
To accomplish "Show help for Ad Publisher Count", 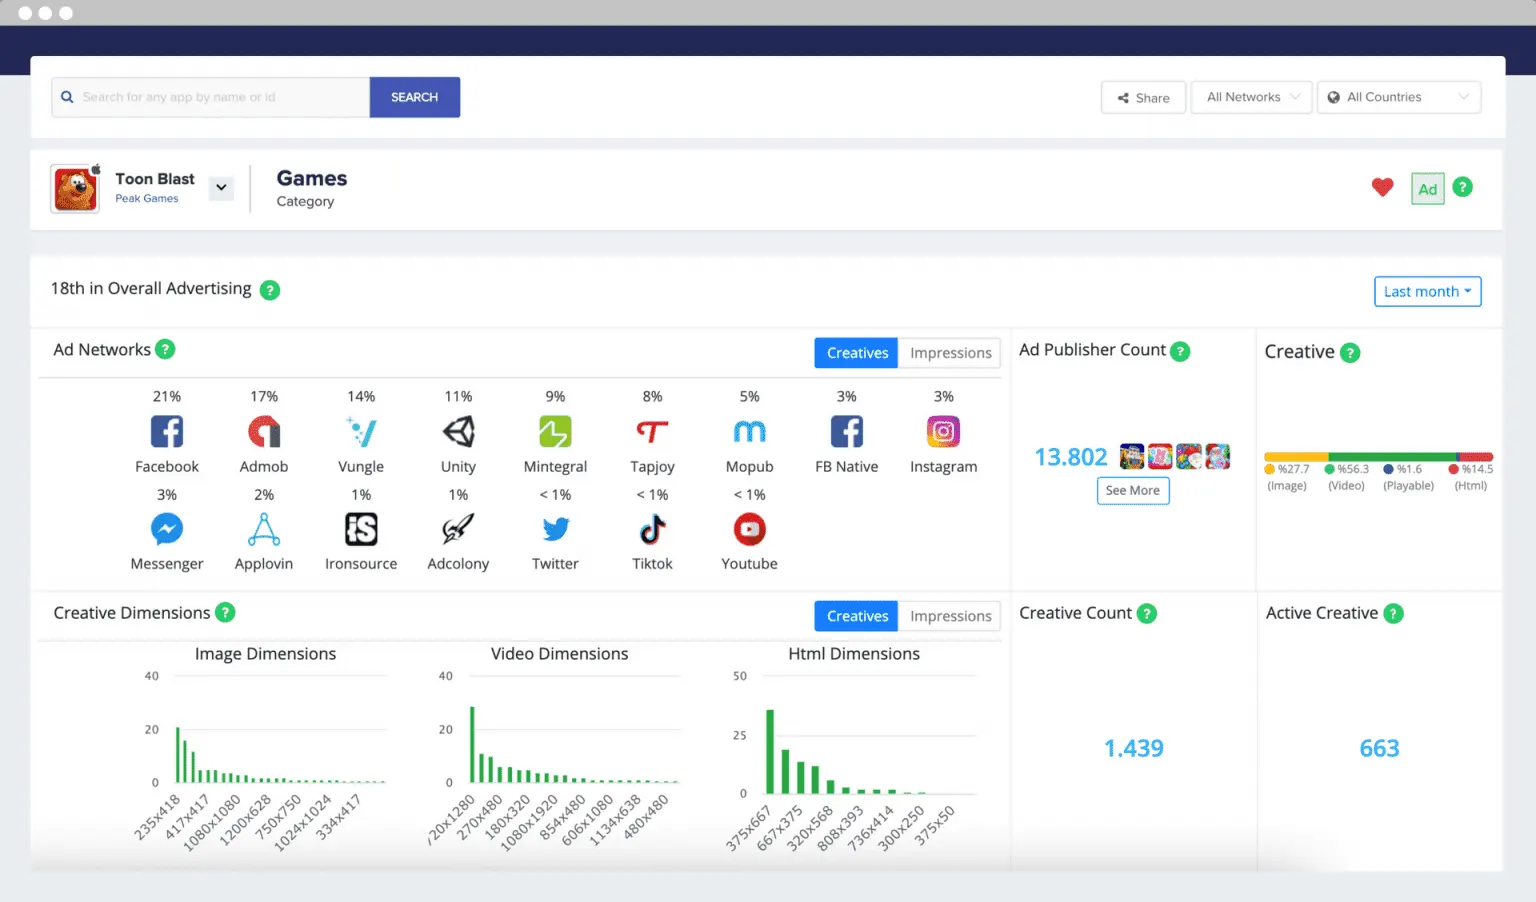I will [1180, 351].
